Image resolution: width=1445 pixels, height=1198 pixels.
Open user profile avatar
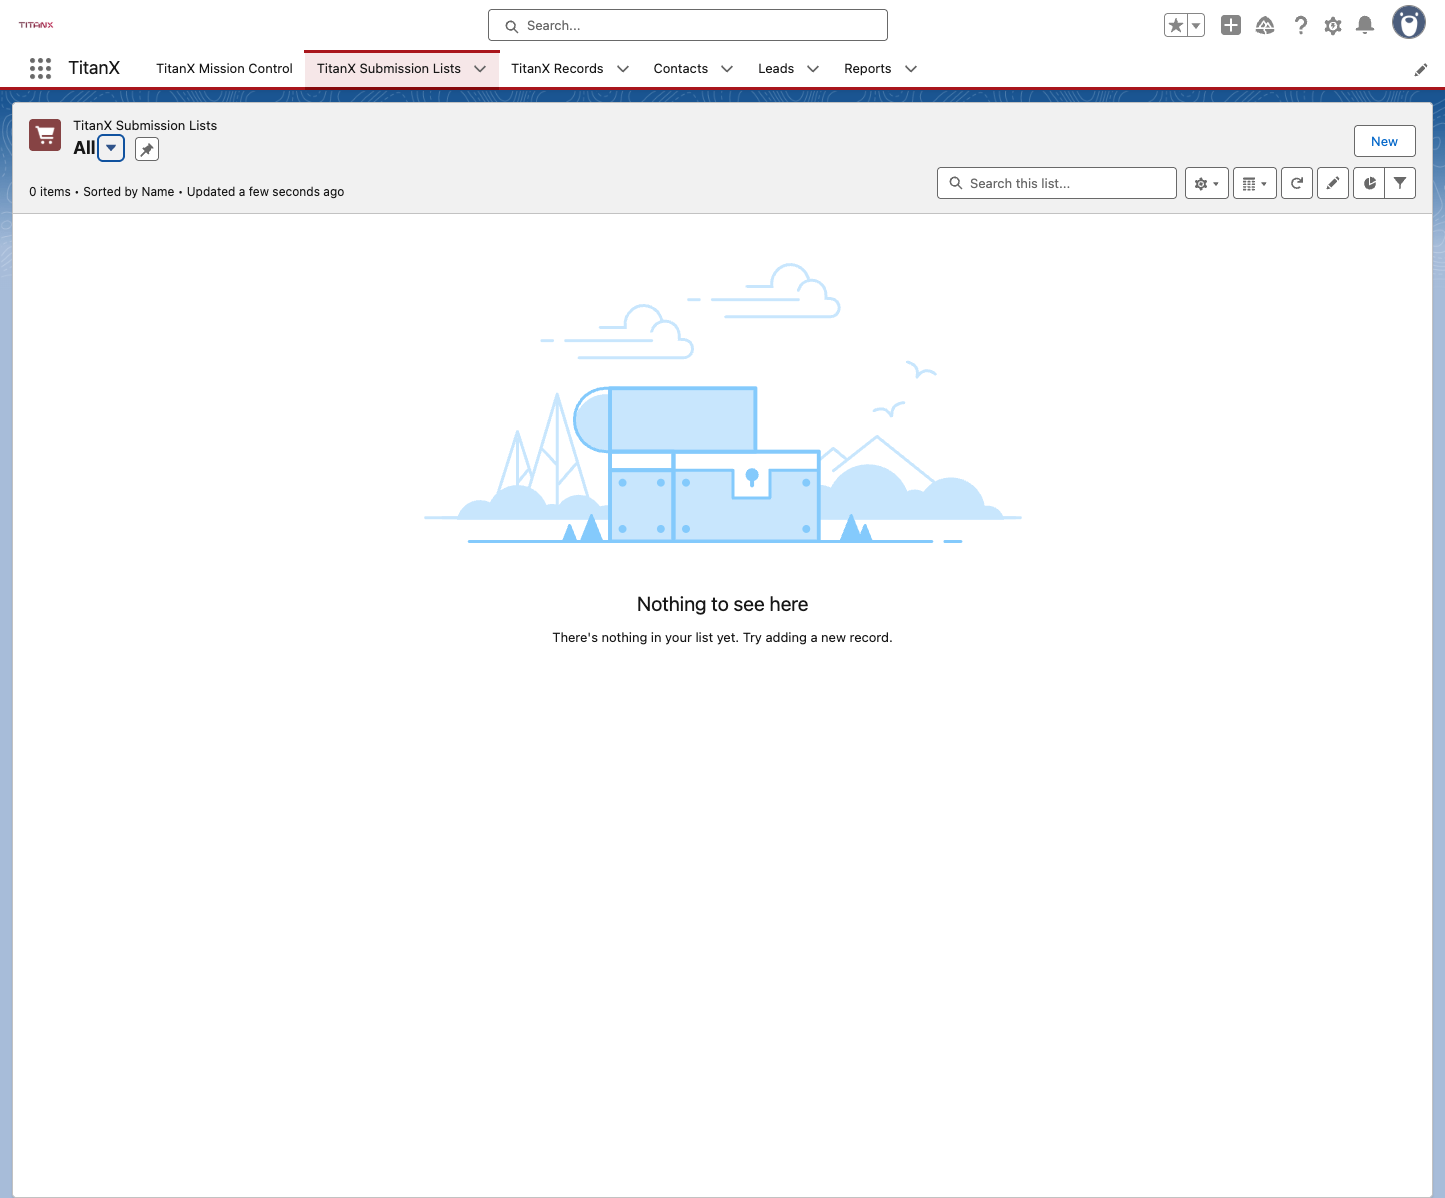[1409, 23]
